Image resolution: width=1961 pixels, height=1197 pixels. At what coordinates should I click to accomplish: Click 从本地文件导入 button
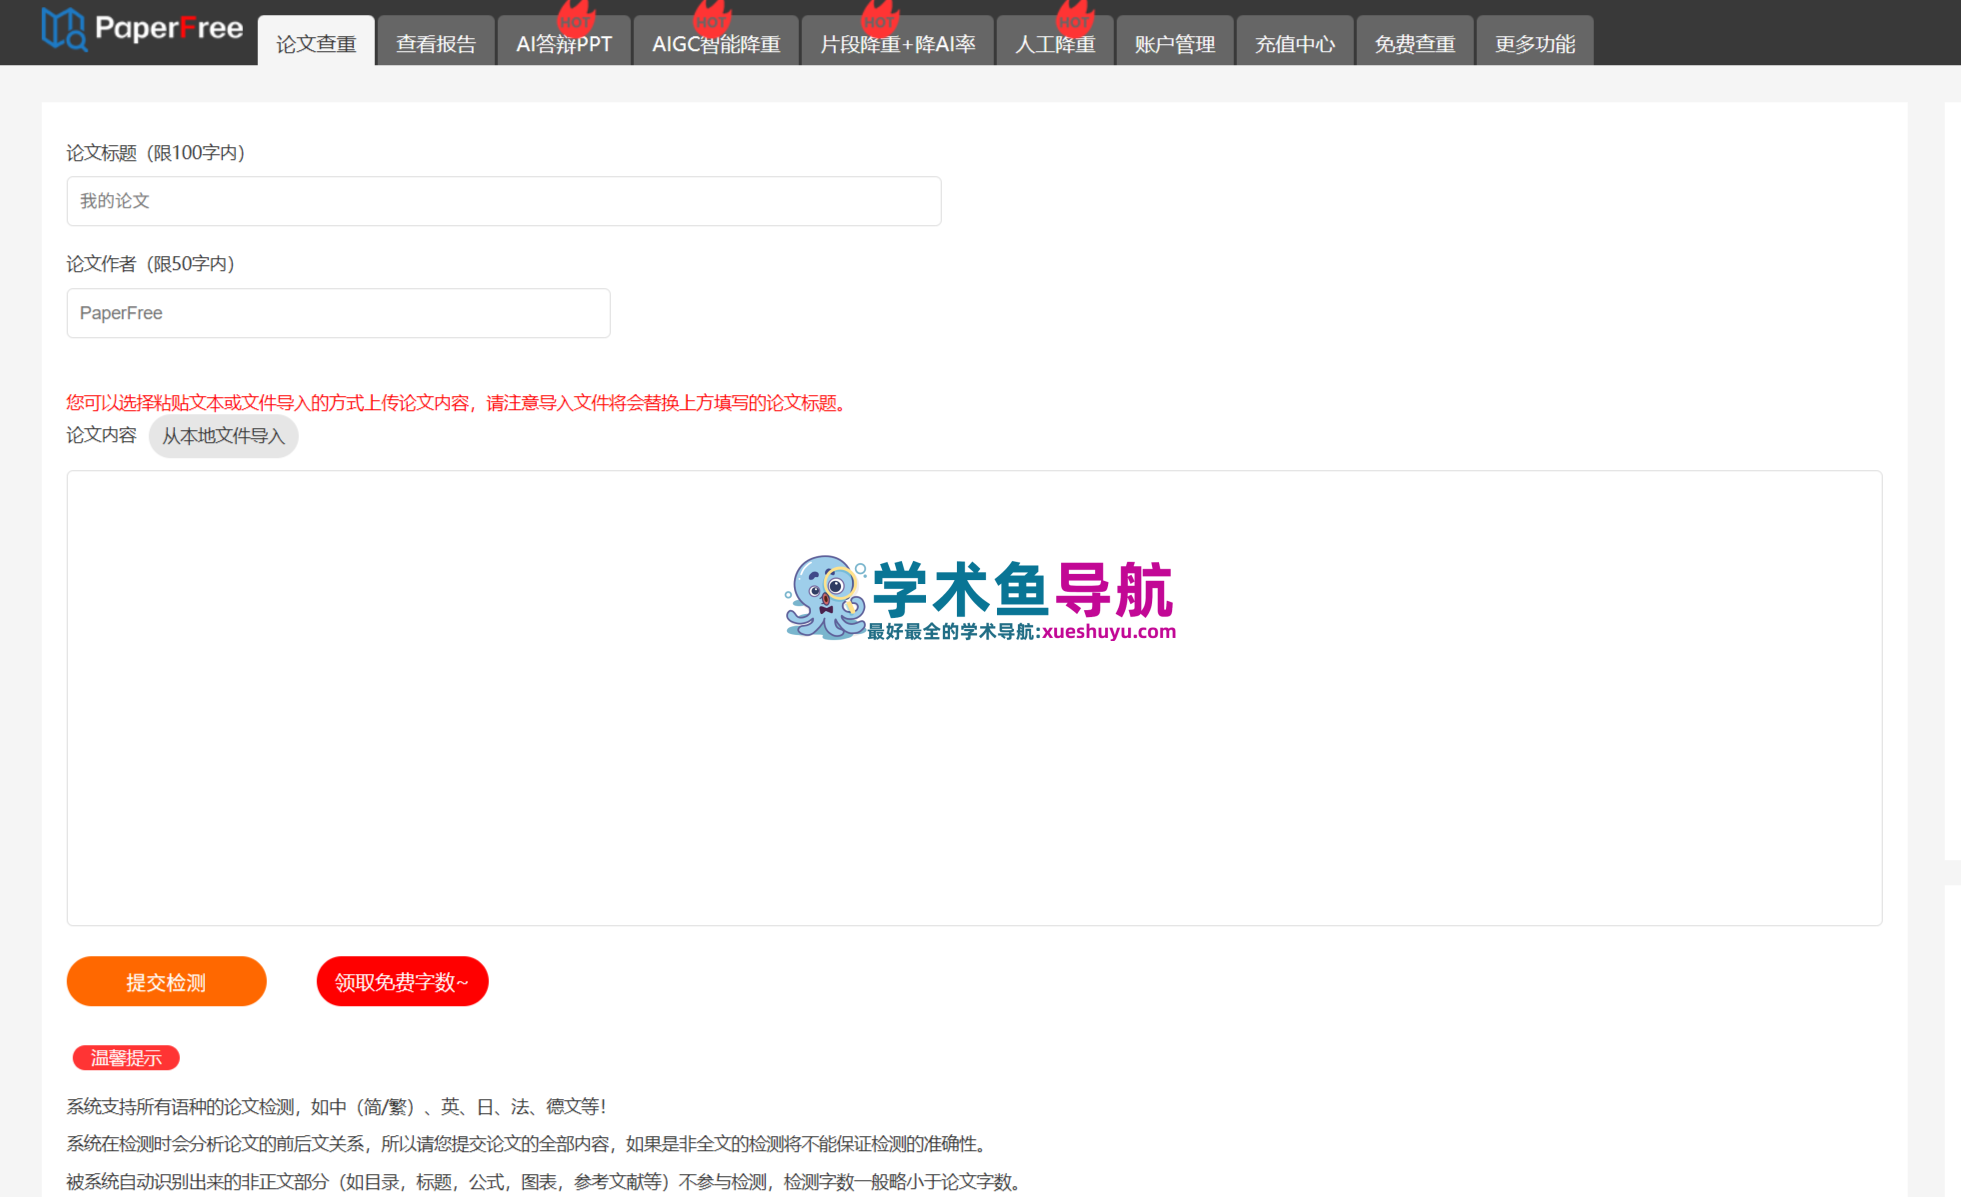click(x=223, y=436)
